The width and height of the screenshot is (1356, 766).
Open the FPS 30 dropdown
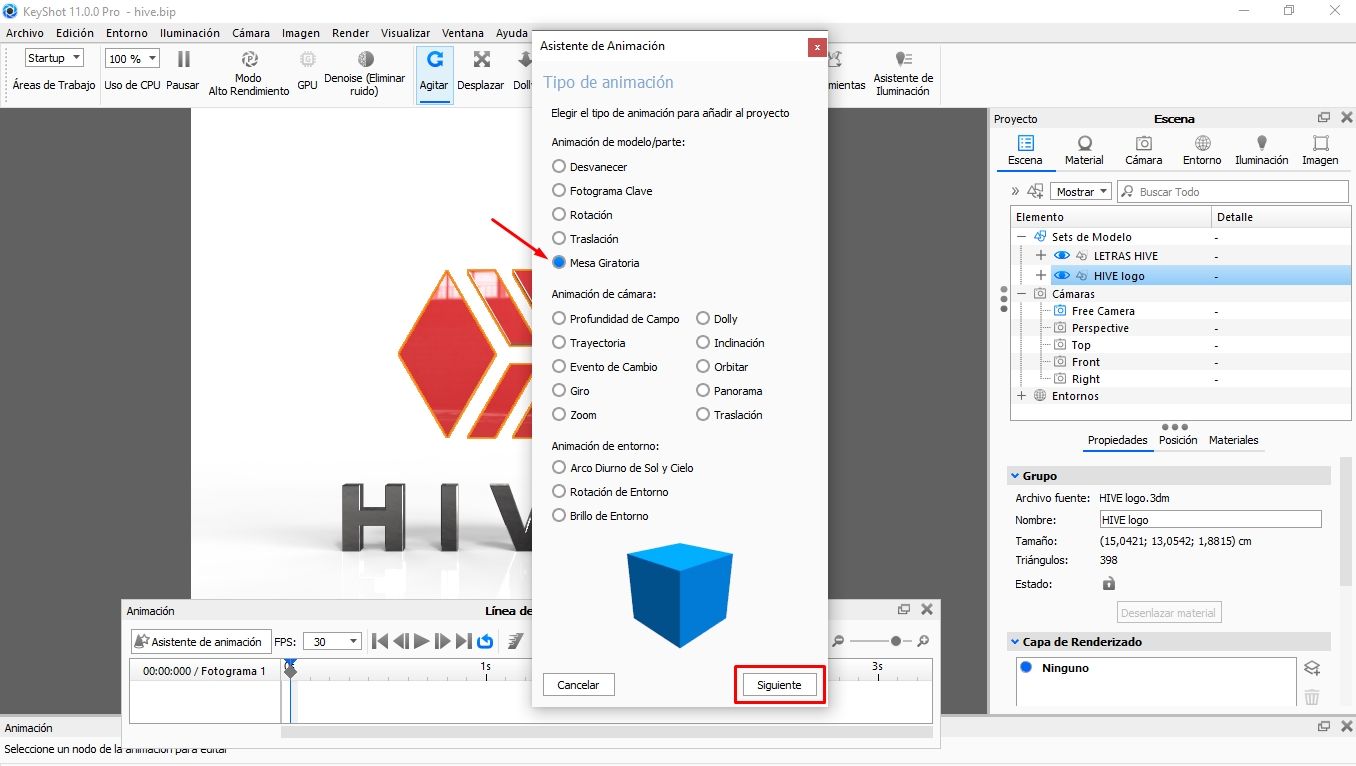[x=331, y=642]
